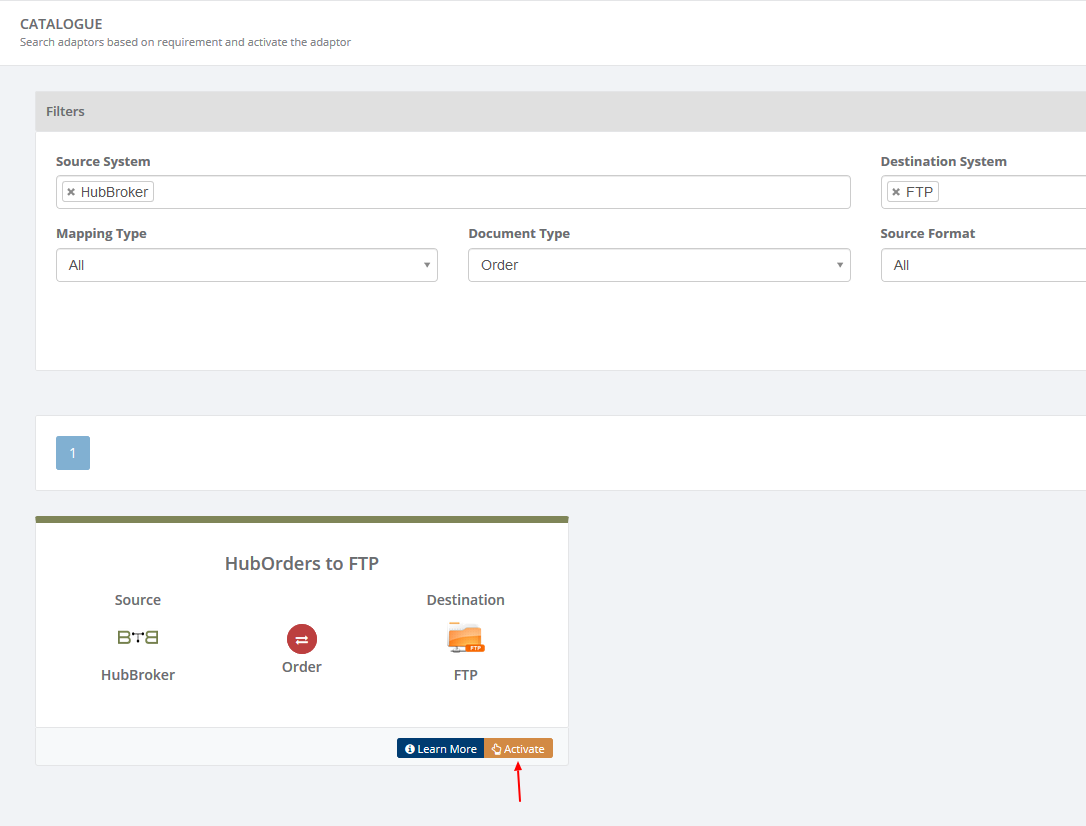This screenshot has width=1086, height=826.
Task: Click the Order label under exchange icon
Action: (302, 667)
